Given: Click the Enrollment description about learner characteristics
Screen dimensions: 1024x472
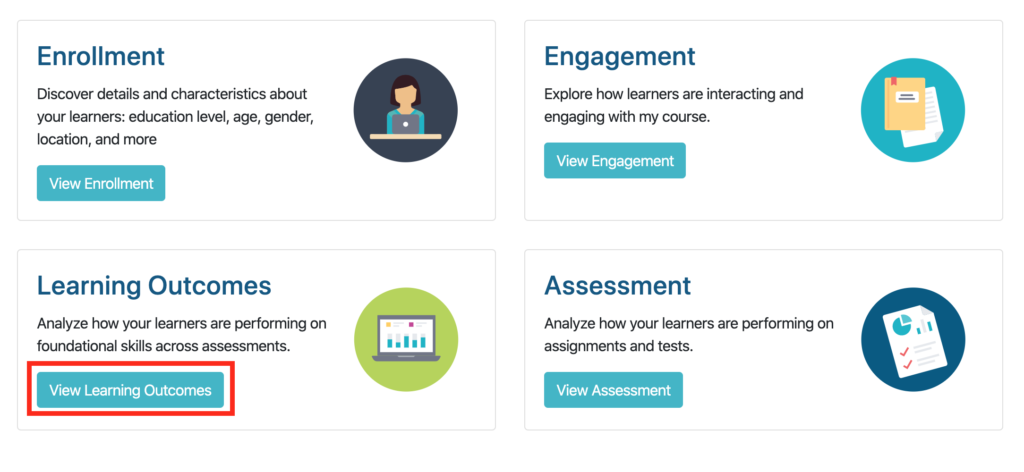Looking at the screenshot, I should point(176,117).
